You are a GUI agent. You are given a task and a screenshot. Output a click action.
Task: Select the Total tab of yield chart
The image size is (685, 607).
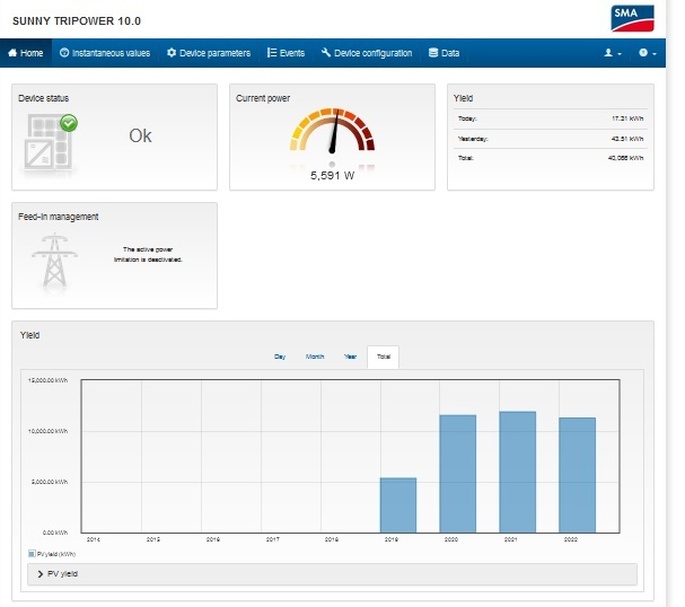(383, 357)
